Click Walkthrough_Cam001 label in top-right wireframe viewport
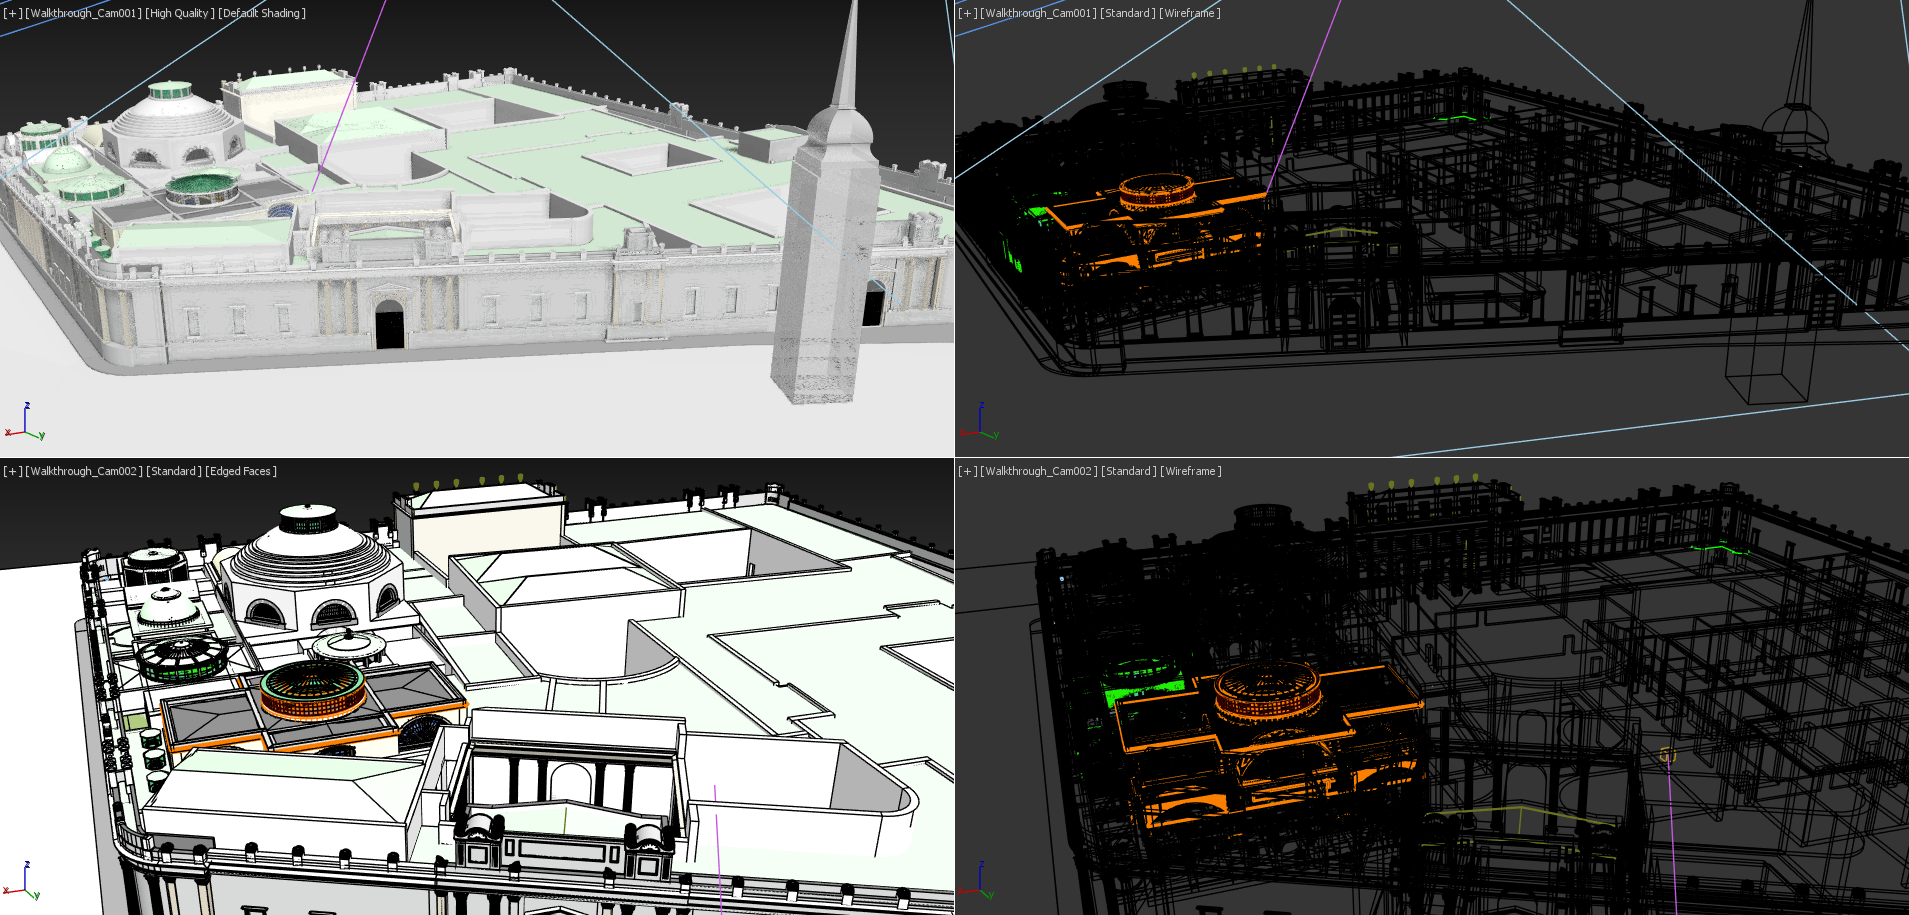The height and width of the screenshot is (915, 1909). (x=1038, y=13)
